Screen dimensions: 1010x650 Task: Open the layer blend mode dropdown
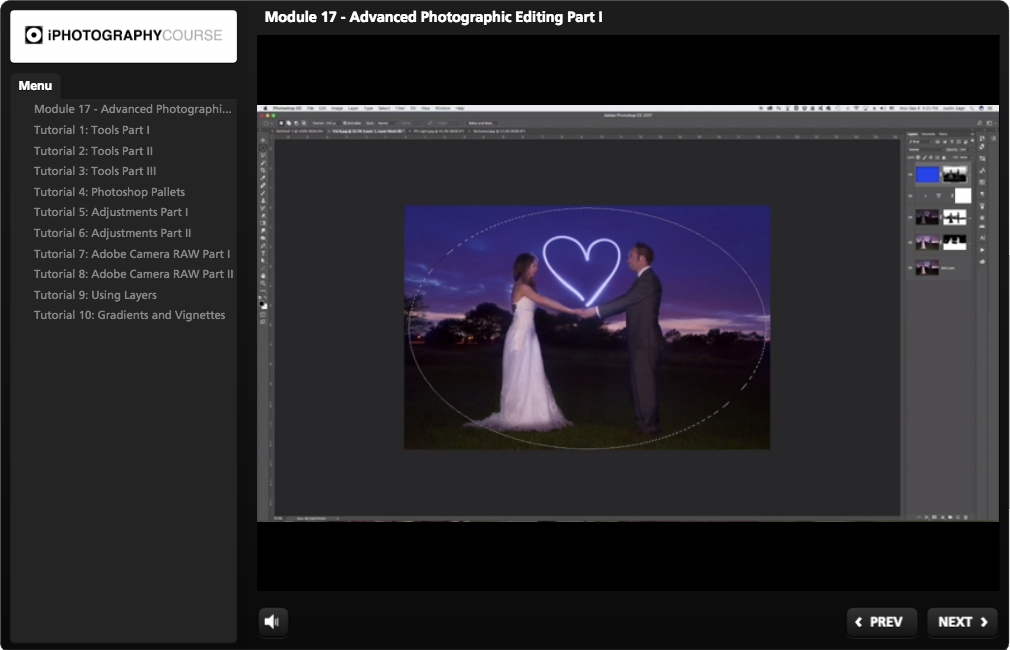(925, 149)
